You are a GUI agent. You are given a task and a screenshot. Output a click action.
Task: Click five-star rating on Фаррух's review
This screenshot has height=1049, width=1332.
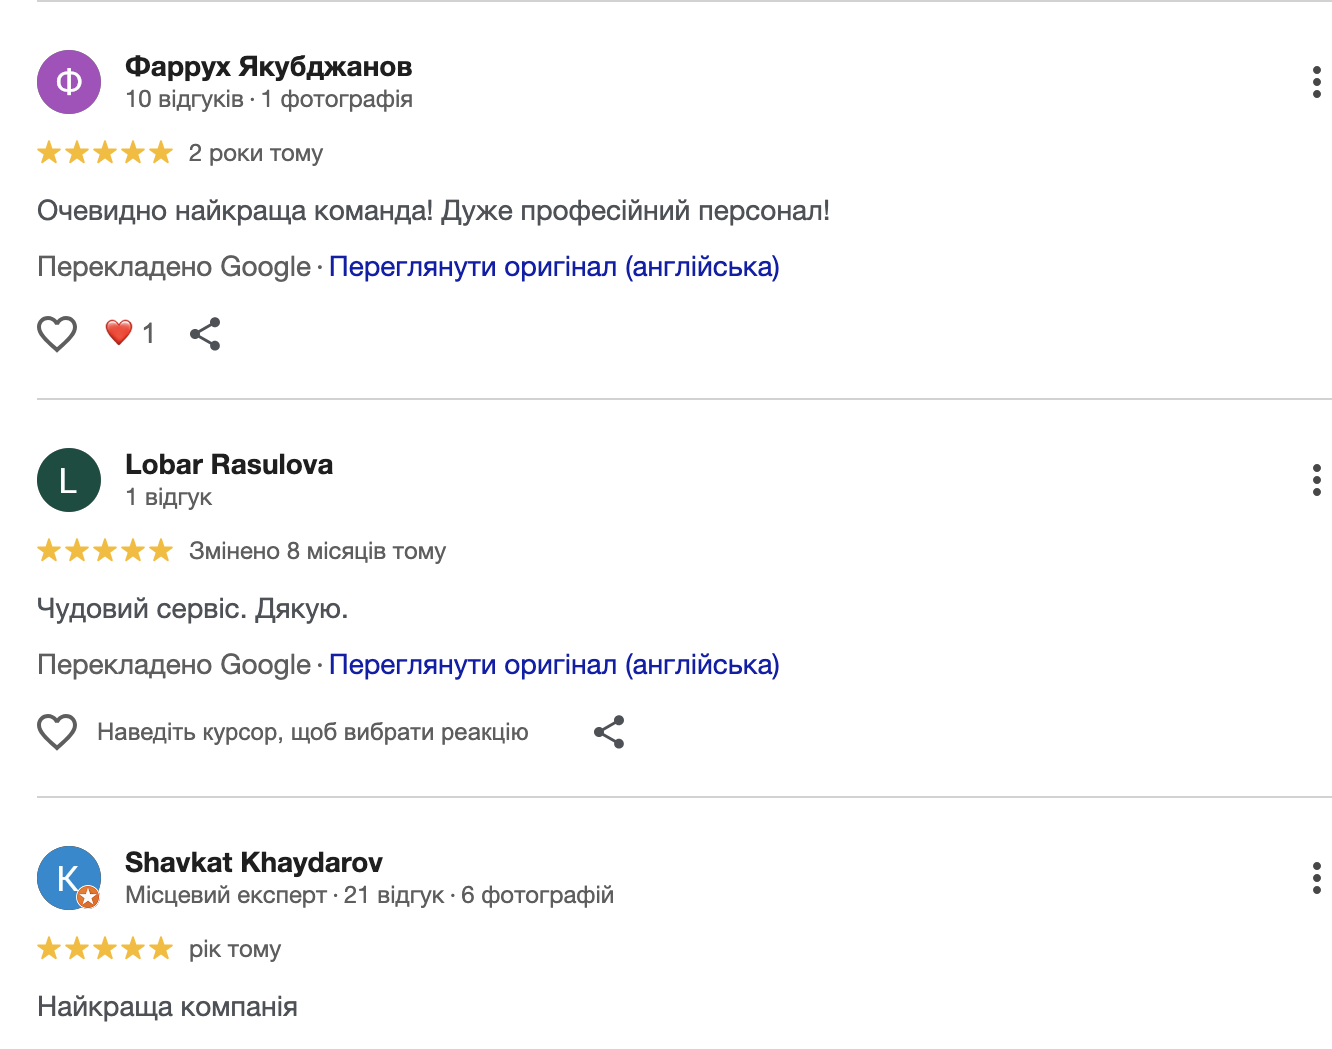[105, 153]
